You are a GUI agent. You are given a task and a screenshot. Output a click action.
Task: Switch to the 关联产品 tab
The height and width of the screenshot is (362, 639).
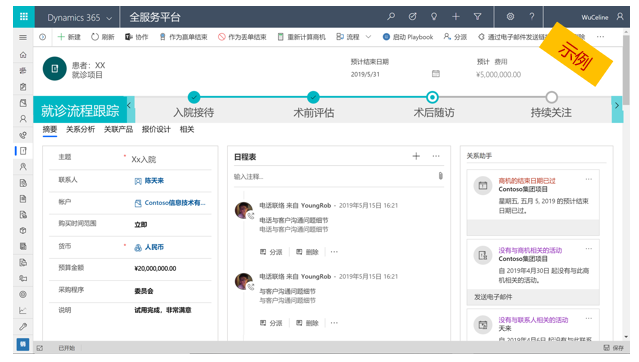(118, 129)
